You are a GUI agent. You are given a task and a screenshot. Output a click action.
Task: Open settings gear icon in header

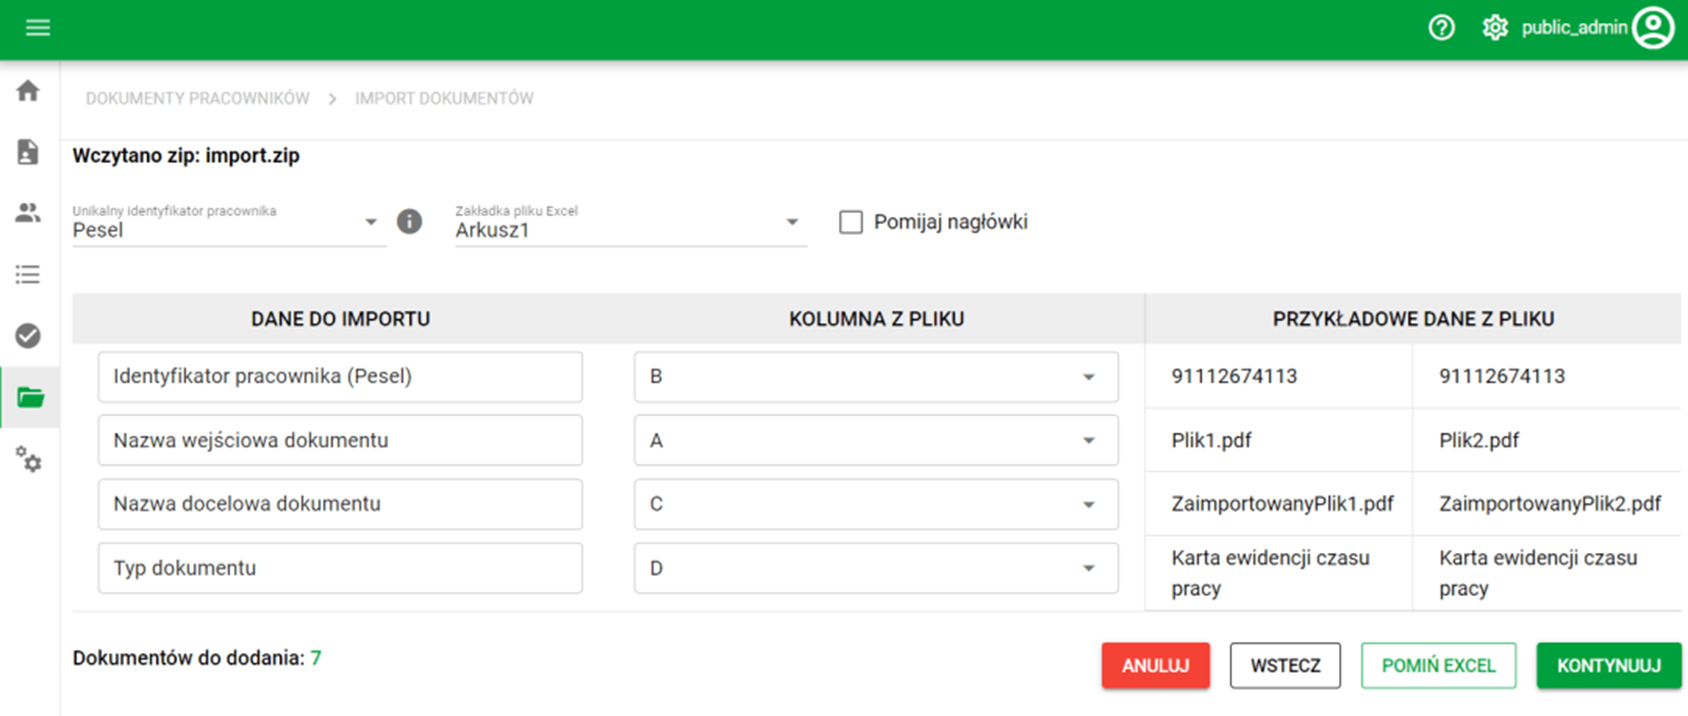tap(1494, 28)
